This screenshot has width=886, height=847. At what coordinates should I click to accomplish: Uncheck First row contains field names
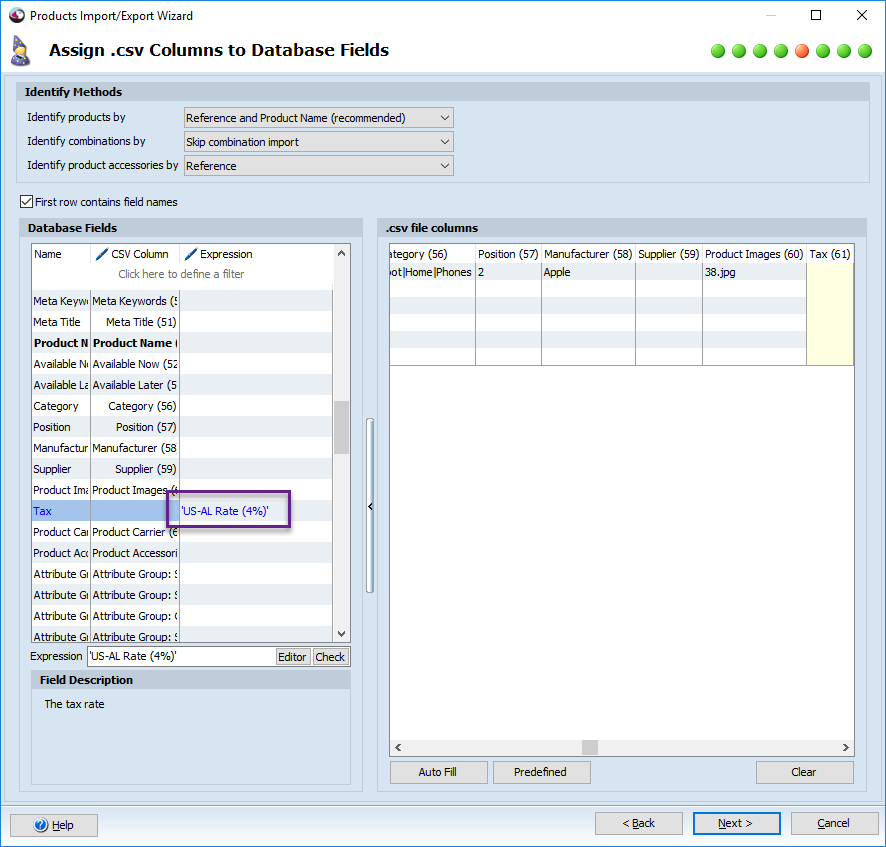click(x=27, y=202)
